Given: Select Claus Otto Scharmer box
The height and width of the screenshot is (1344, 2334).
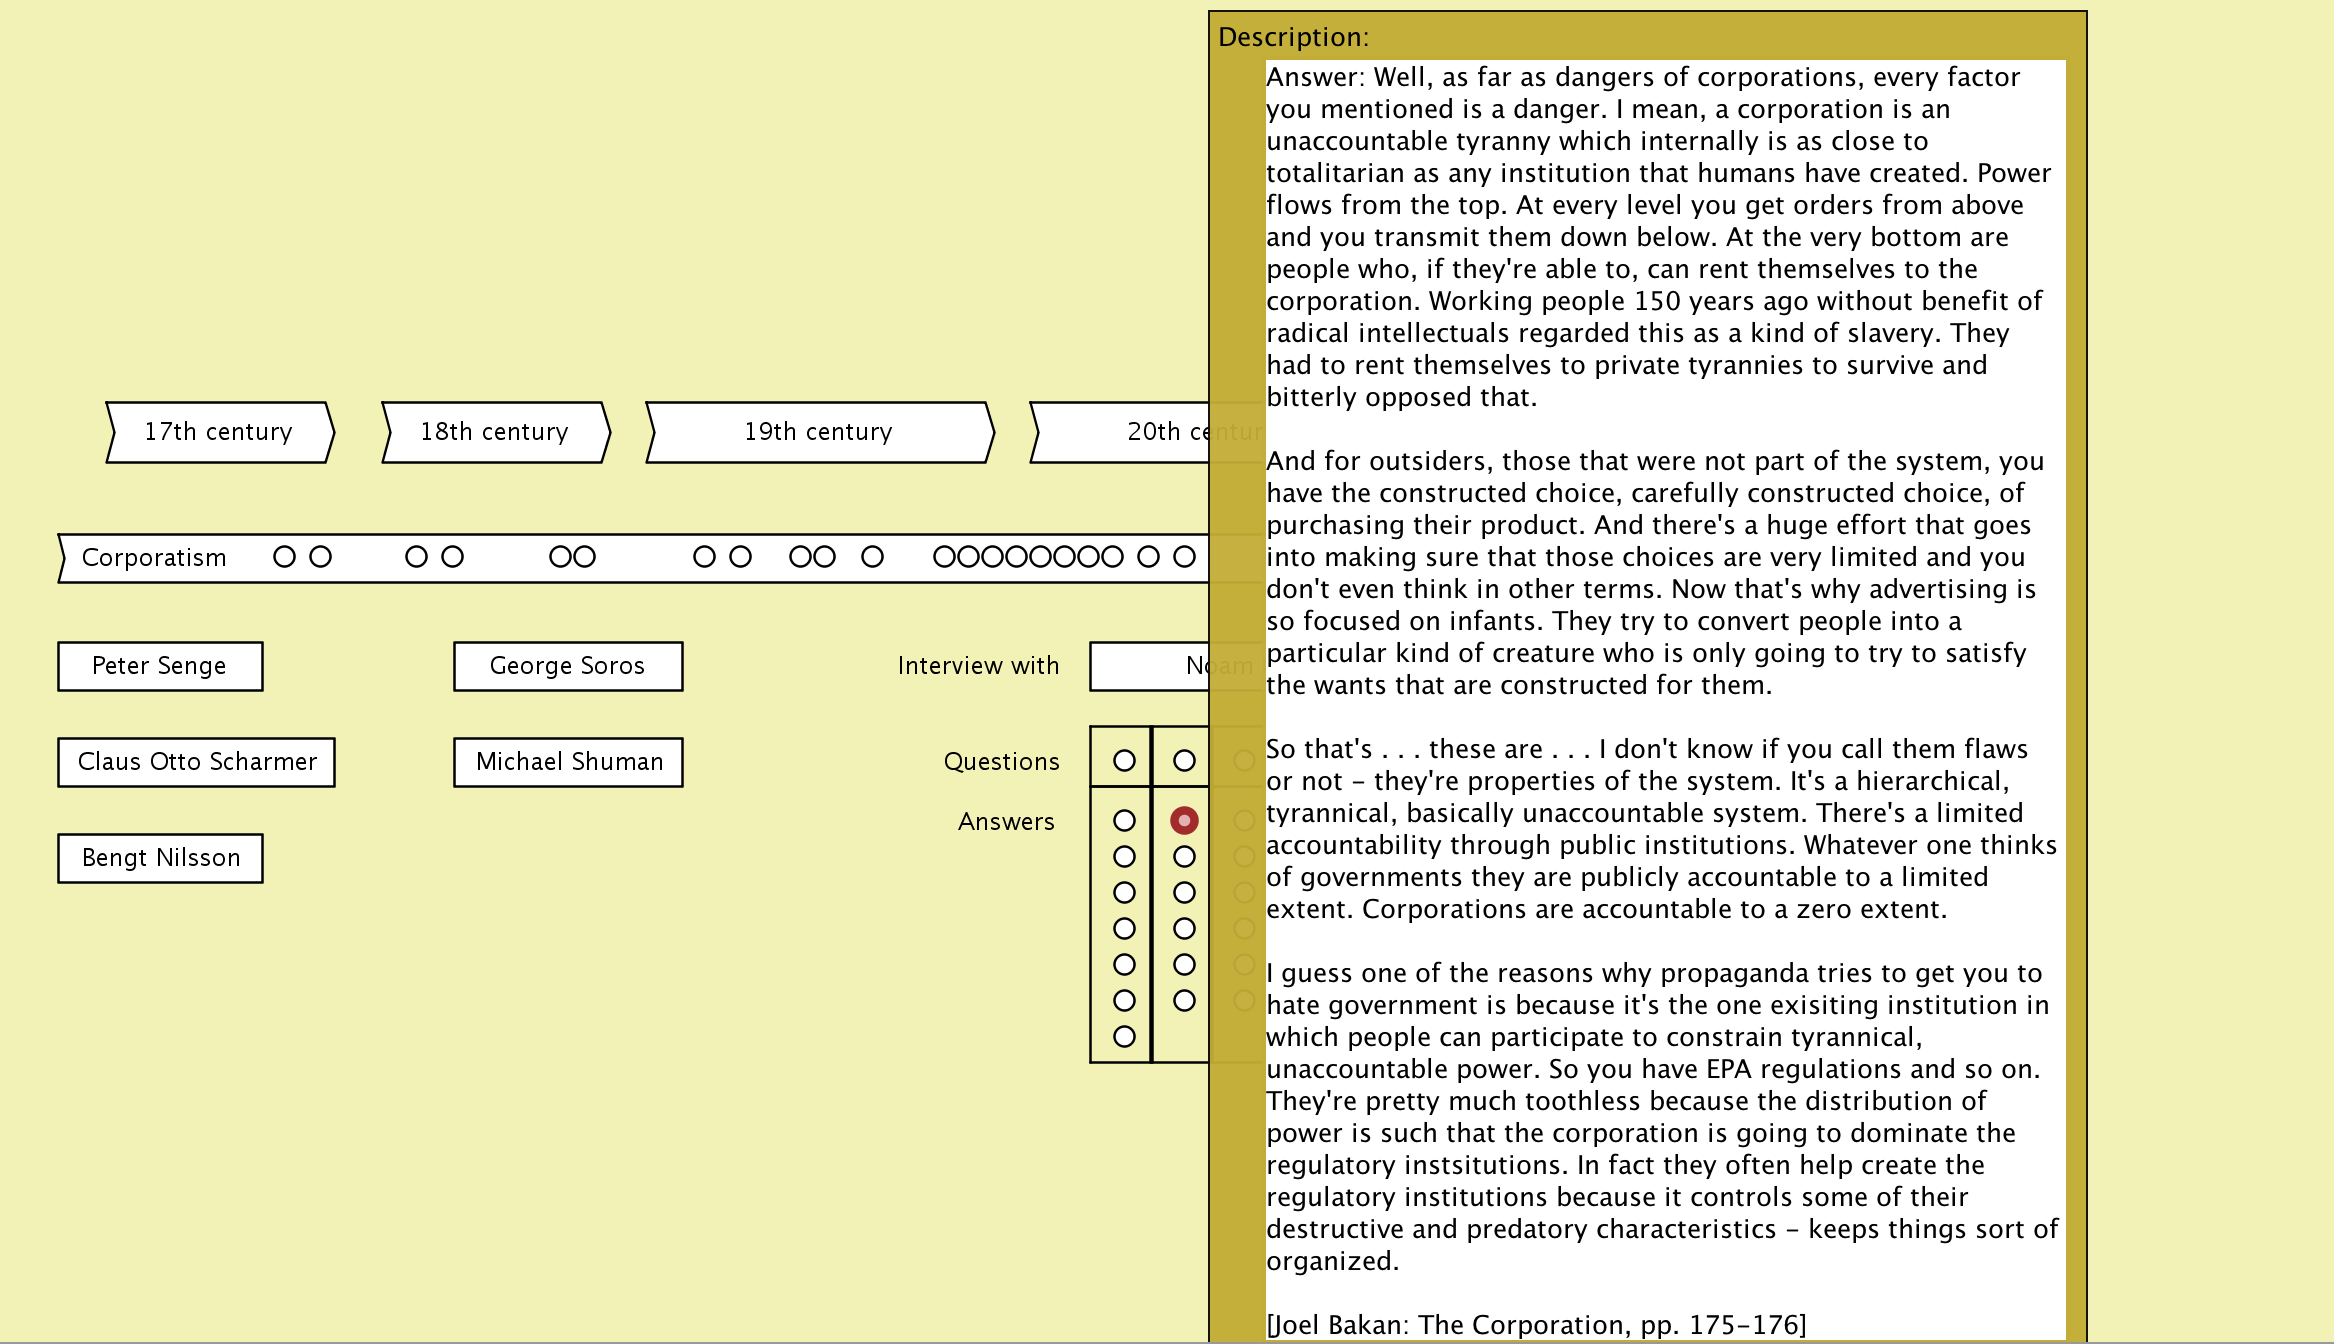Looking at the screenshot, I should (x=196, y=762).
